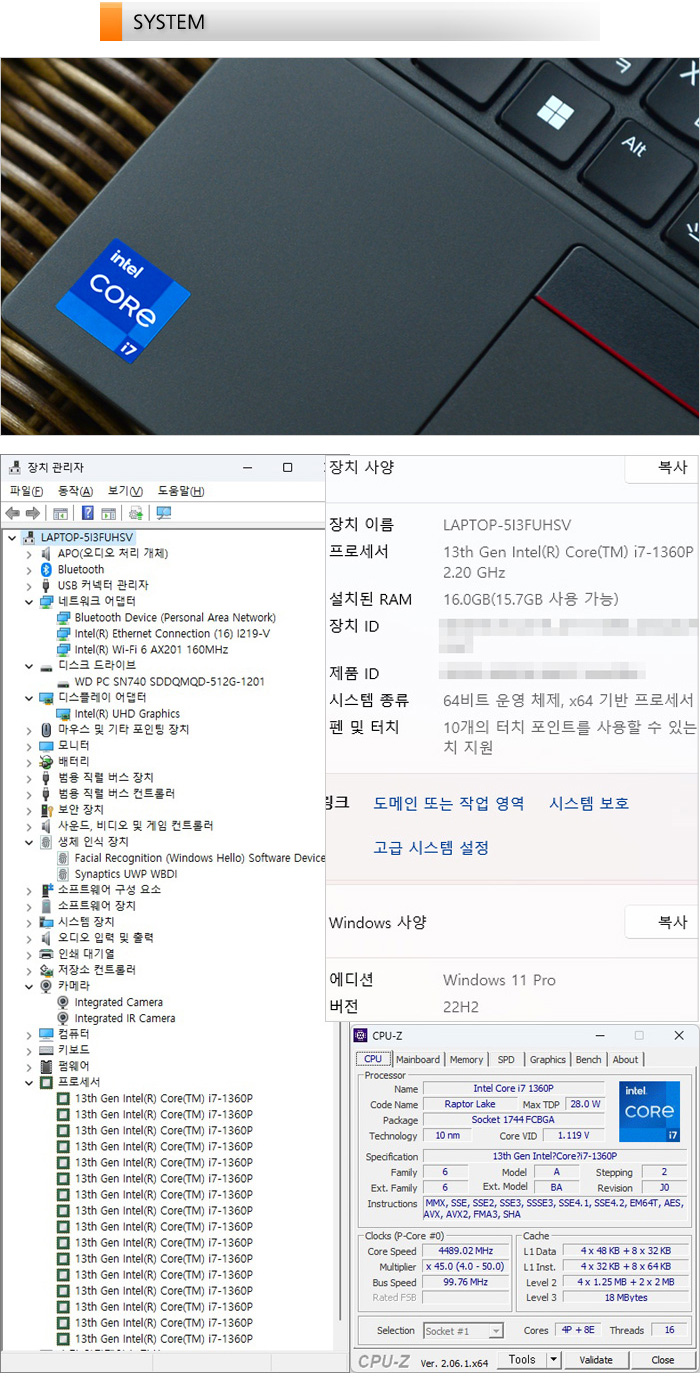Click the CPU Name field Intel Core i7 1360P
Viewport: 700px width, 1377px height.
coord(513,1088)
